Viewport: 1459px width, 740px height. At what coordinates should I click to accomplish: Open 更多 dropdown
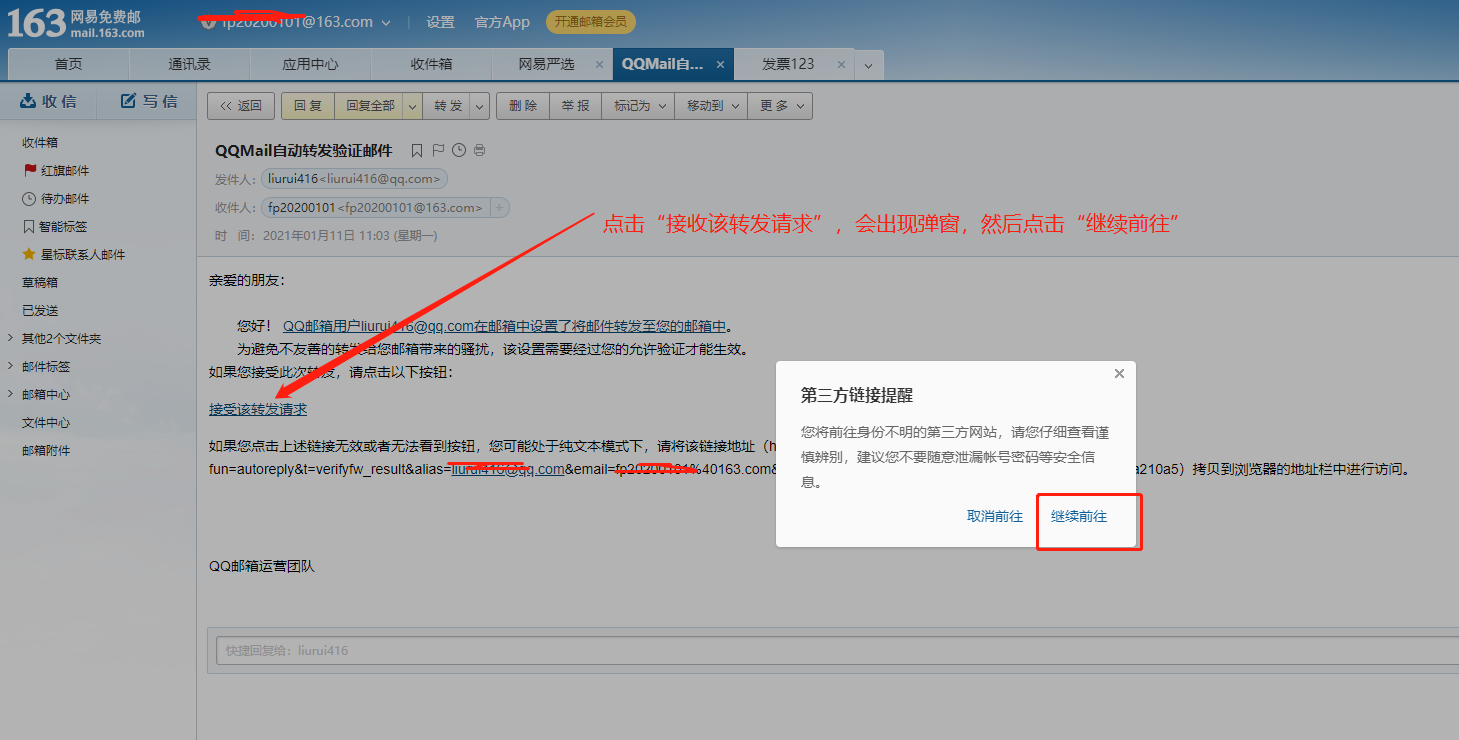click(x=780, y=106)
